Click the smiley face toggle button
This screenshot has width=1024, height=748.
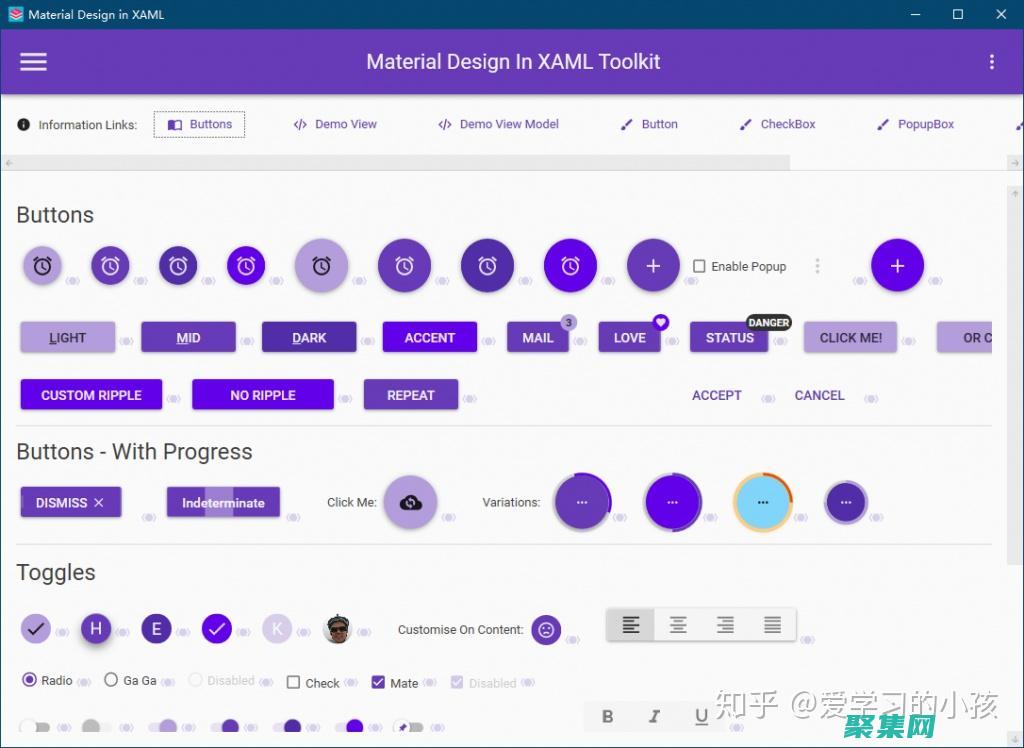coord(546,630)
